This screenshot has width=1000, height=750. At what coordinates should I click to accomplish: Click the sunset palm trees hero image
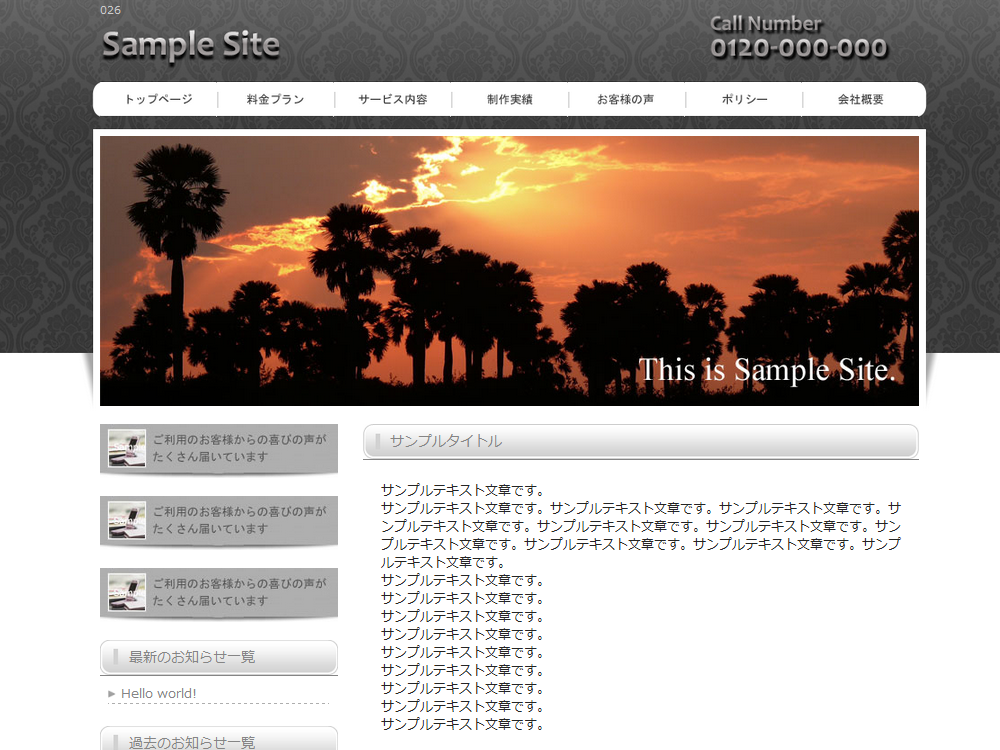(x=510, y=270)
